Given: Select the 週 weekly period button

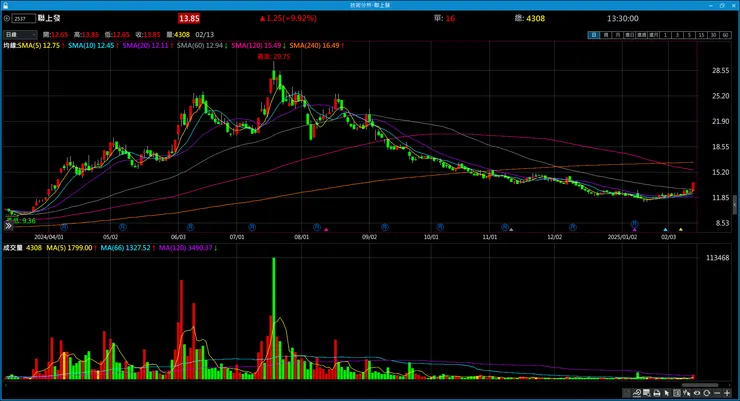Looking at the screenshot, I should tap(606, 35).
